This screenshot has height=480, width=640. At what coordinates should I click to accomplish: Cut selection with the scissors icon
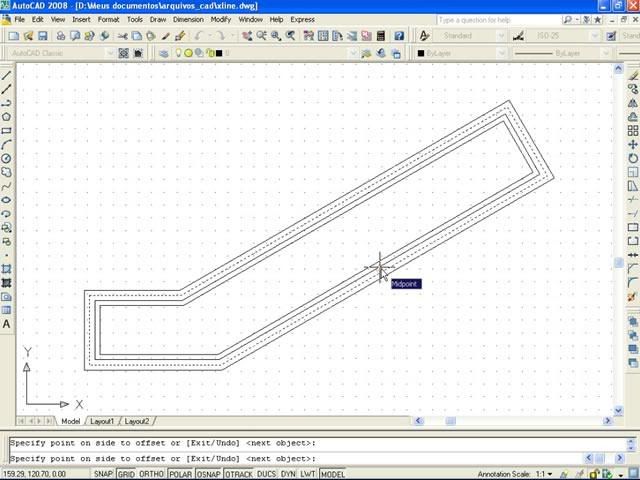point(122,36)
